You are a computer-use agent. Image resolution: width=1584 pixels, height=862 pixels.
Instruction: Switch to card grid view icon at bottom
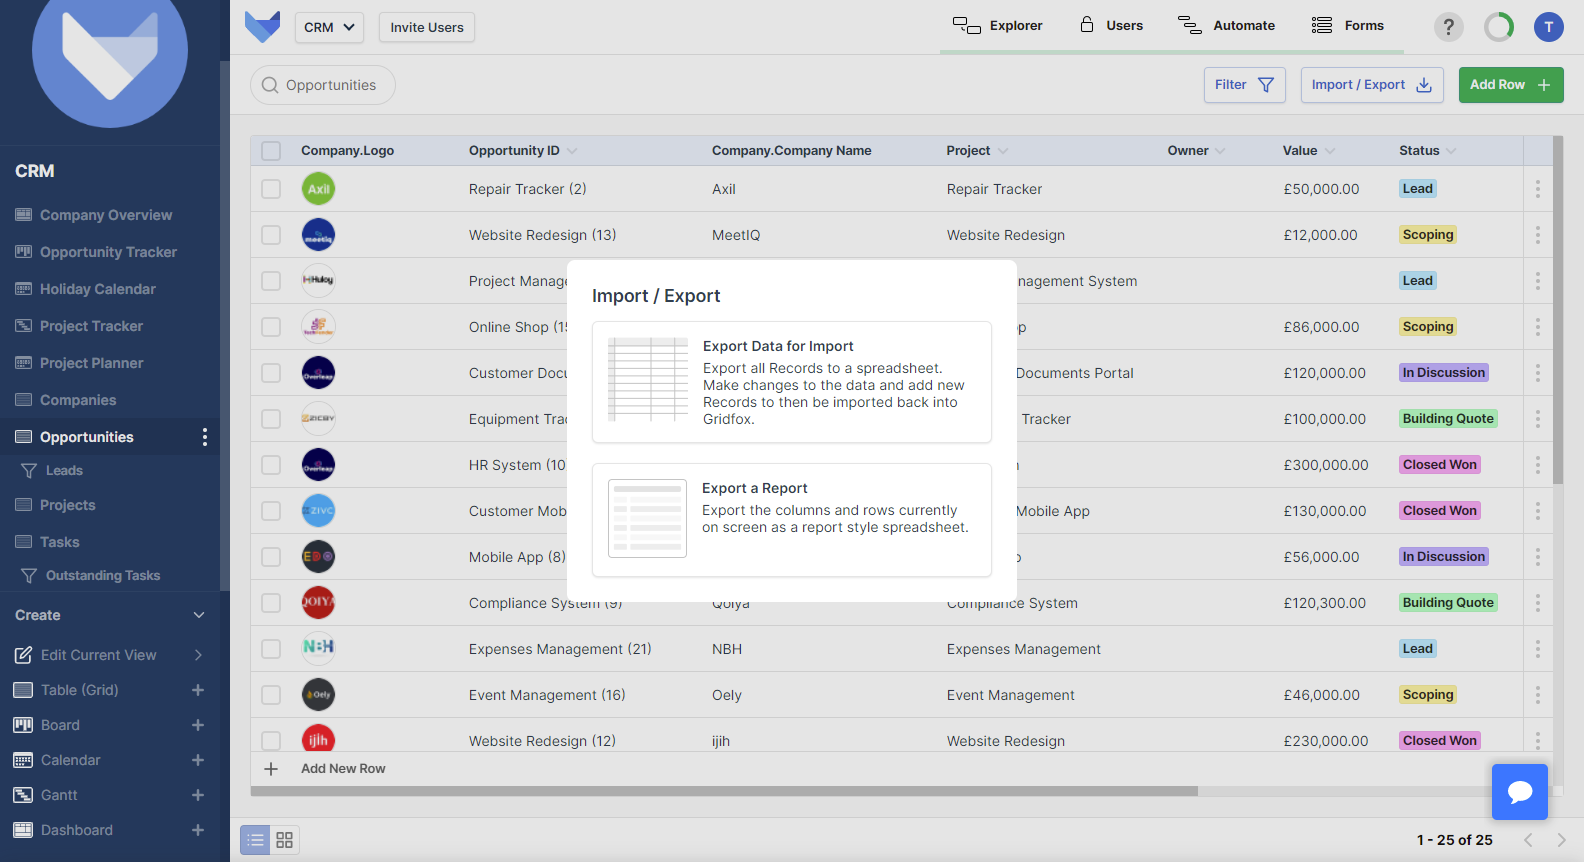285,840
